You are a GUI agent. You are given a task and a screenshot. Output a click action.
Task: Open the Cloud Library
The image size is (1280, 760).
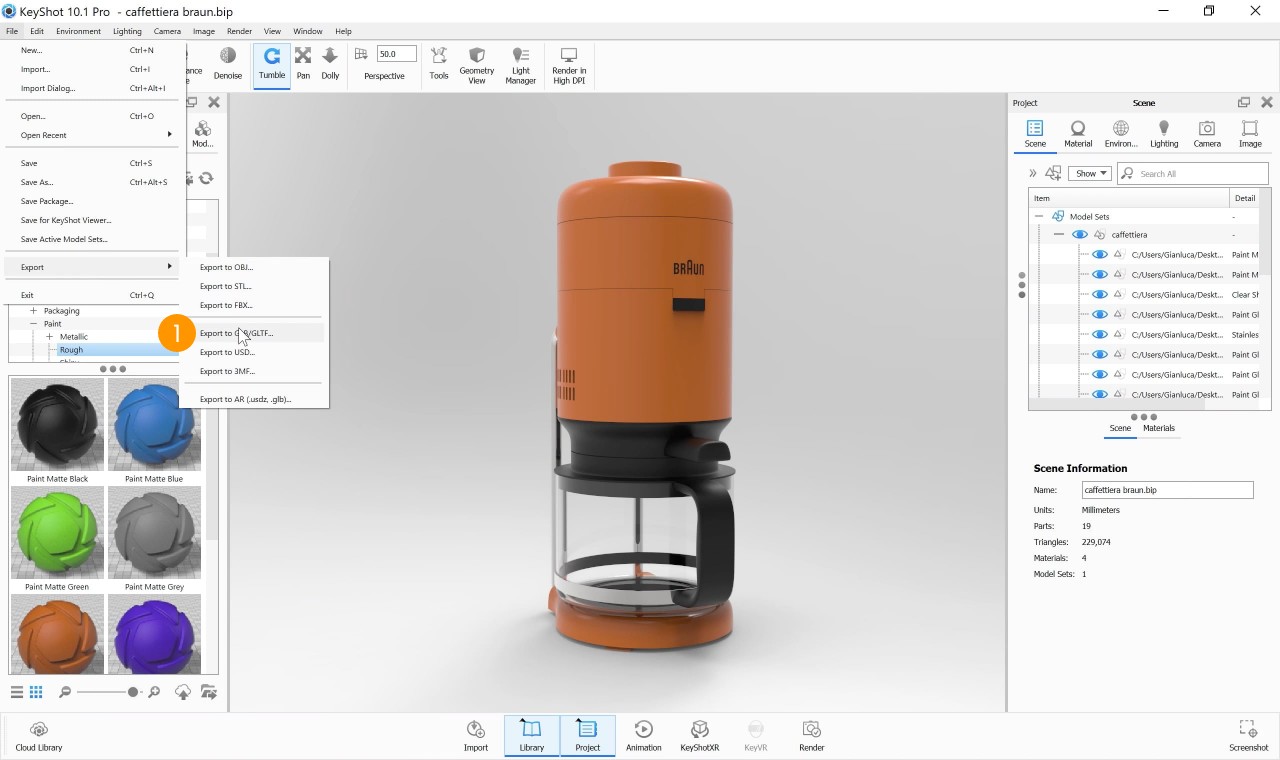click(x=38, y=734)
